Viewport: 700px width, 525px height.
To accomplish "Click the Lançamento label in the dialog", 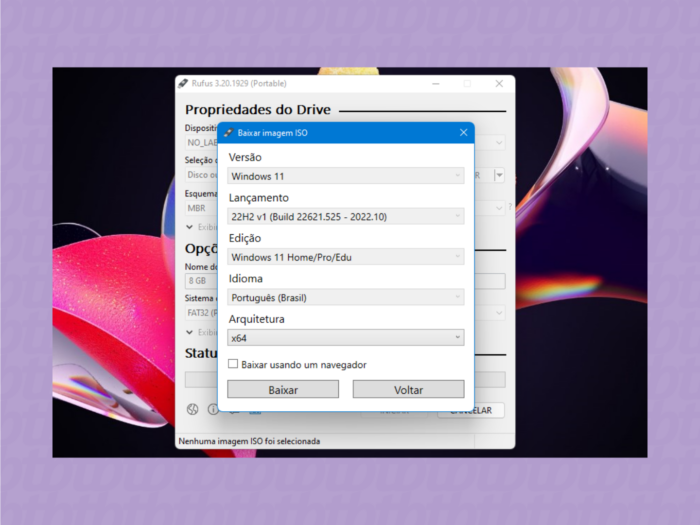I will tap(259, 198).
